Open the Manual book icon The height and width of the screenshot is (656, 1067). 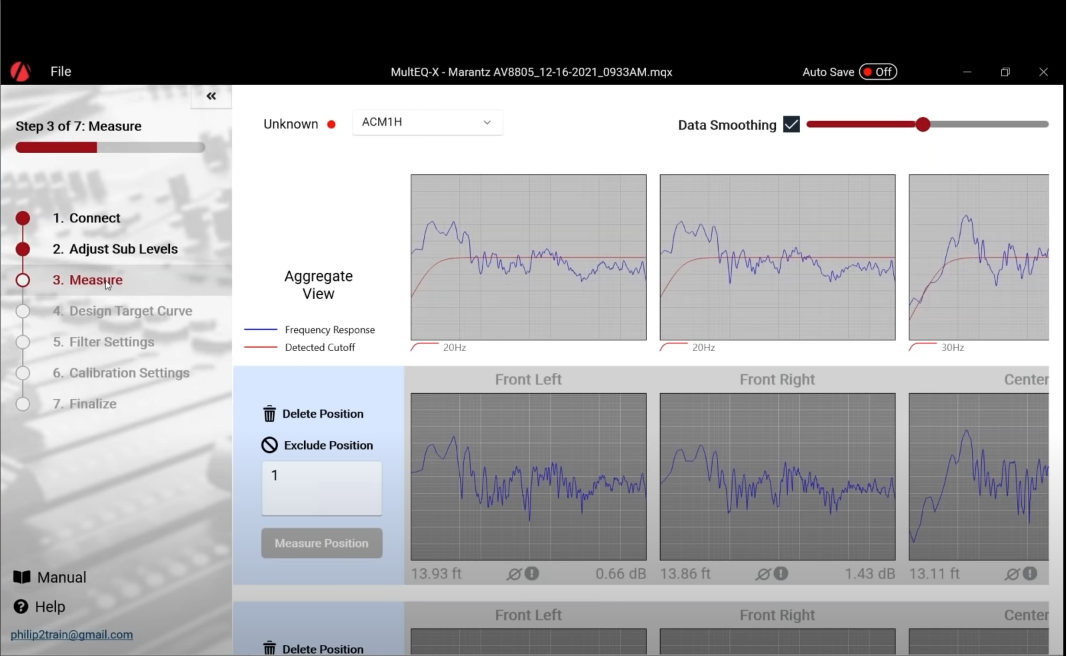(x=21, y=577)
